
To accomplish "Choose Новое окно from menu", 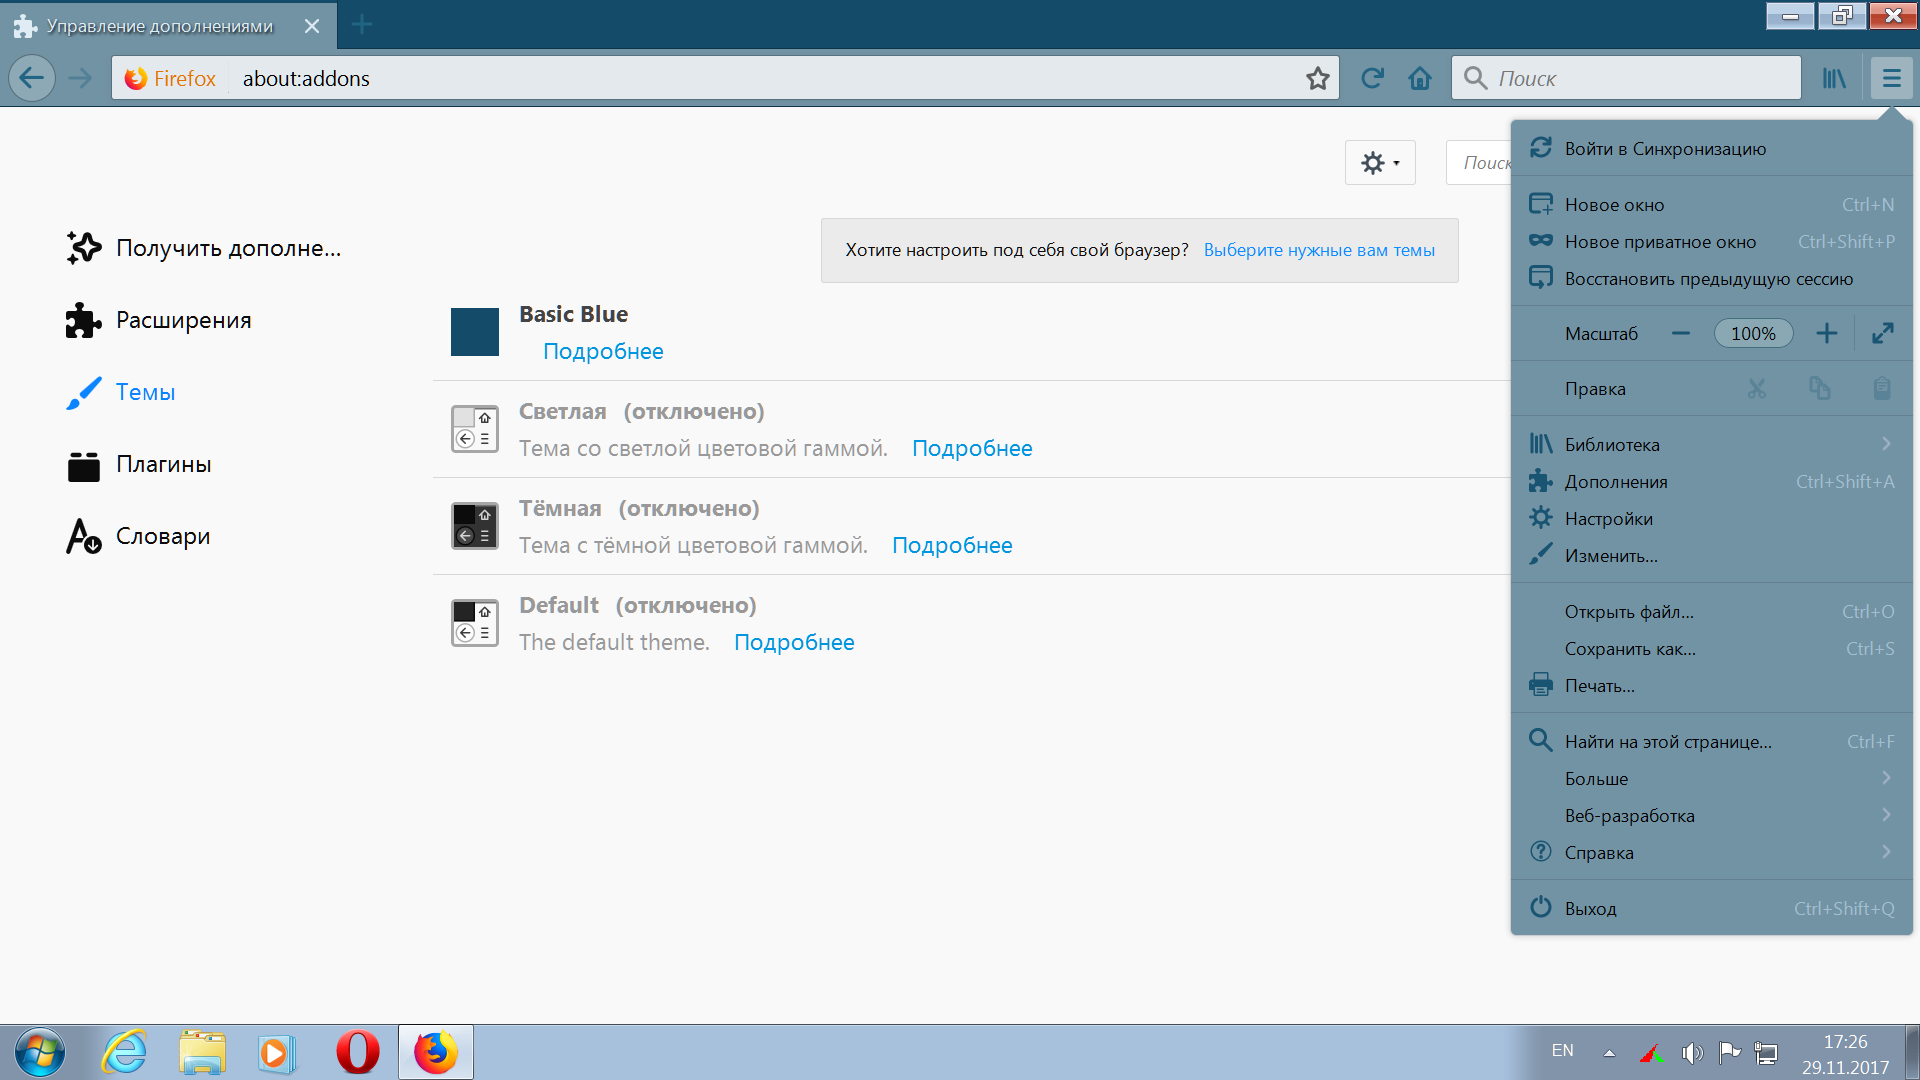I will pyautogui.click(x=1711, y=204).
